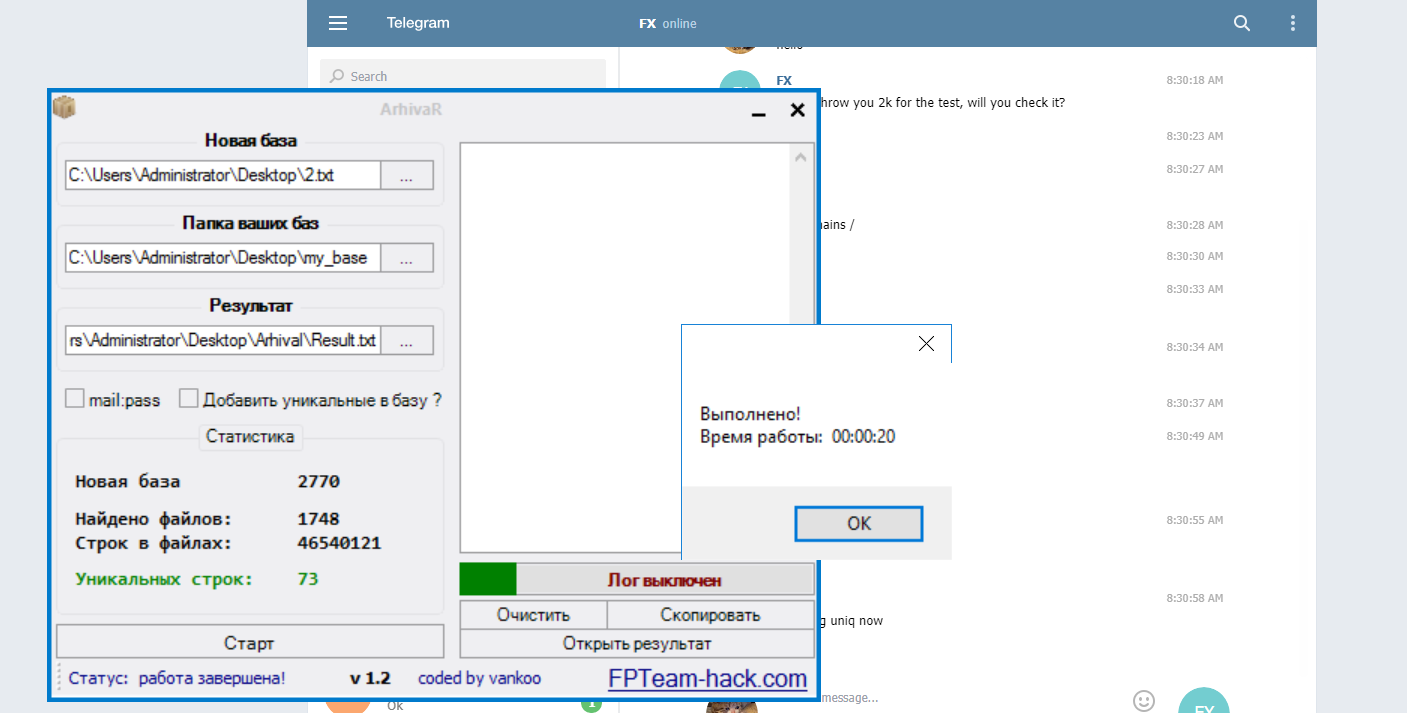Click the empty log output area
The width and height of the screenshot is (1407, 713).
tap(625, 347)
